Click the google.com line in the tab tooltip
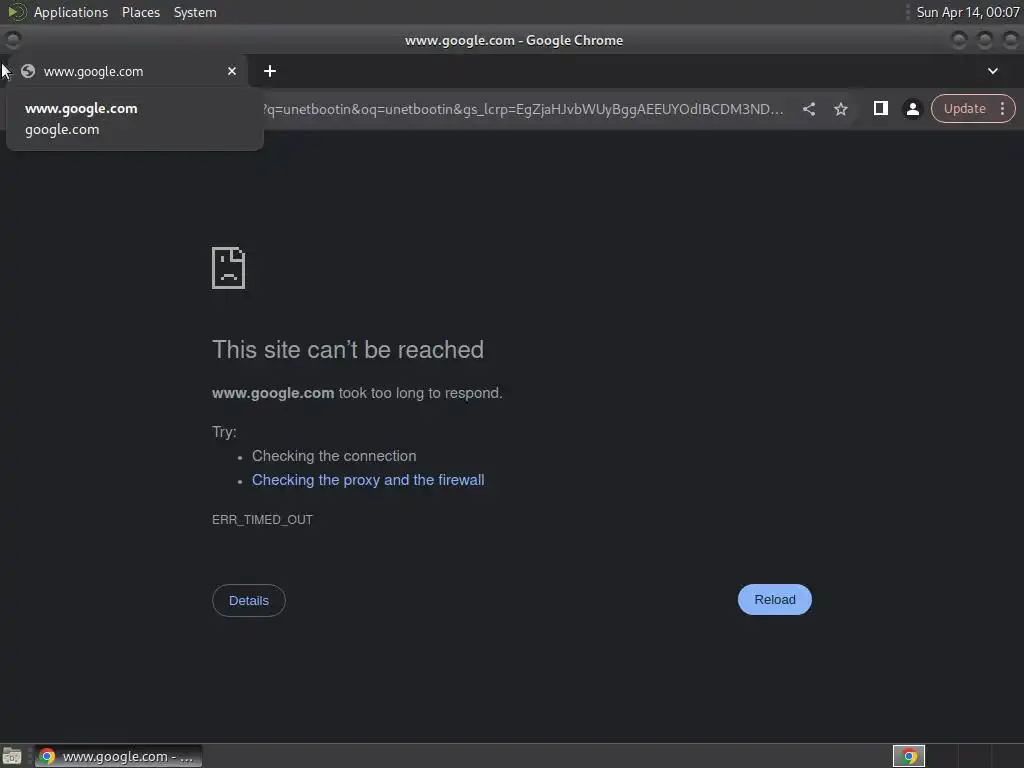Viewport: 1024px width, 768px height. click(x=62, y=129)
